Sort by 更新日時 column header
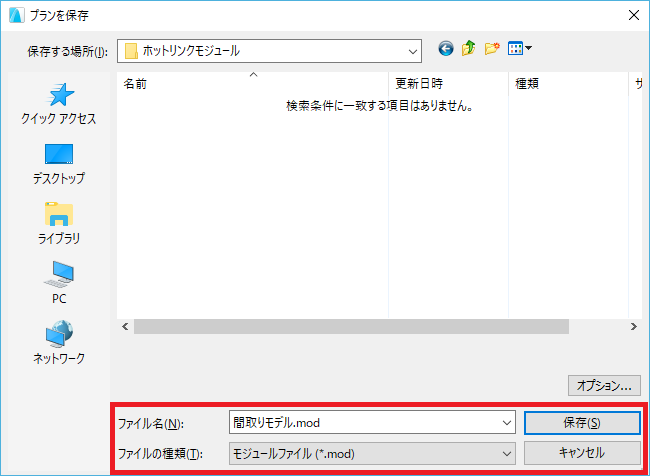 tap(448, 84)
